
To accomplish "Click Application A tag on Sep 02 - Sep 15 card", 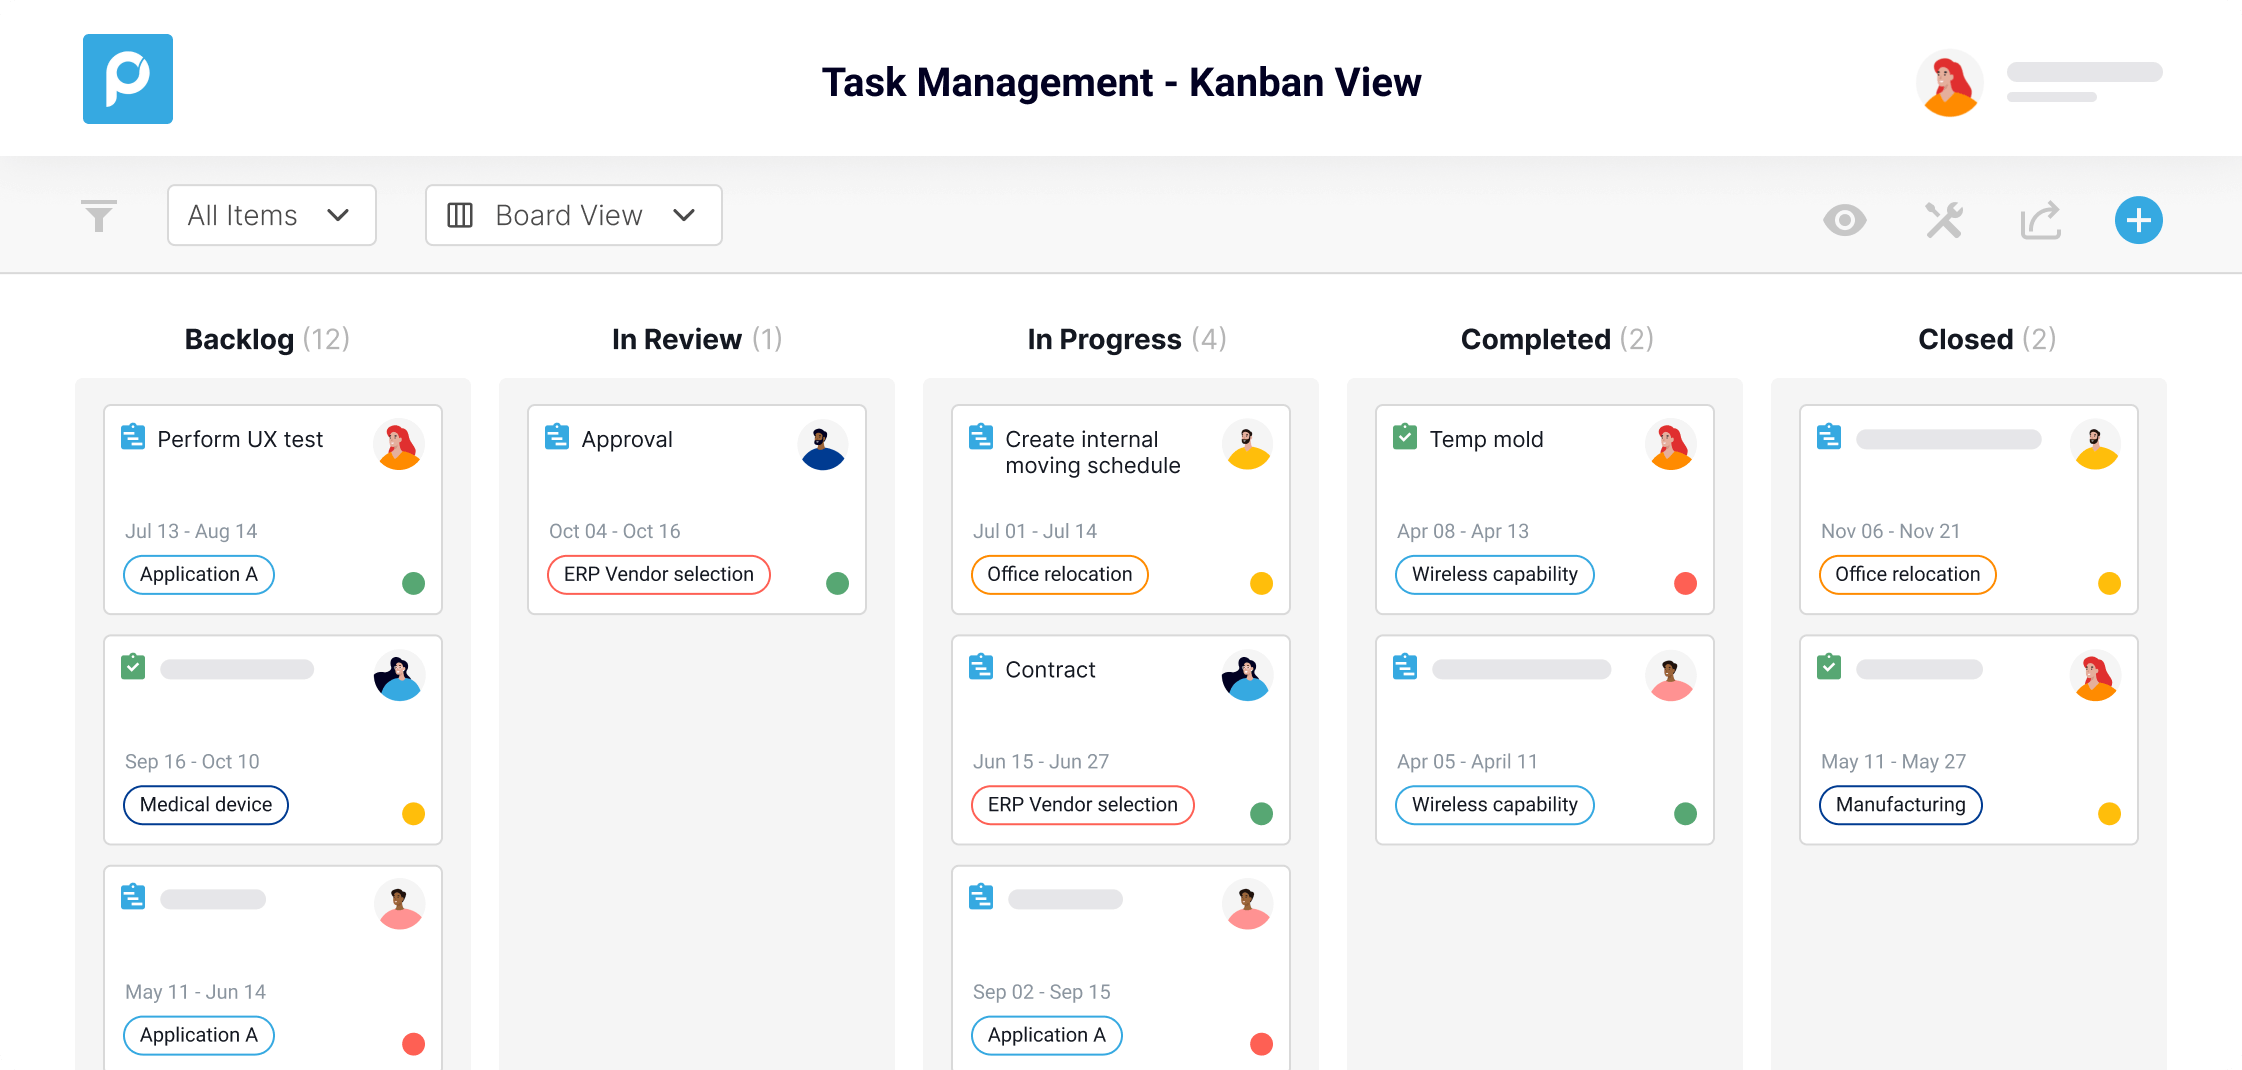I will tap(1047, 1035).
